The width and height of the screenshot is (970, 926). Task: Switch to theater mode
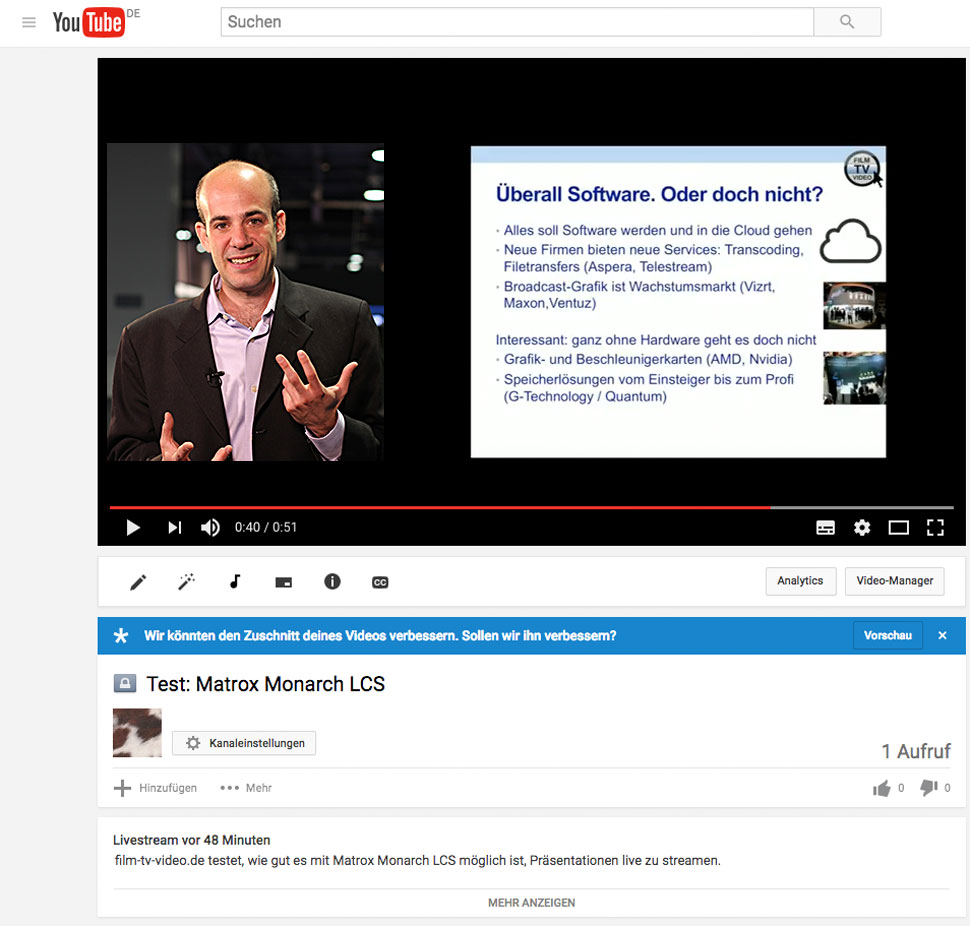coord(898,528)
